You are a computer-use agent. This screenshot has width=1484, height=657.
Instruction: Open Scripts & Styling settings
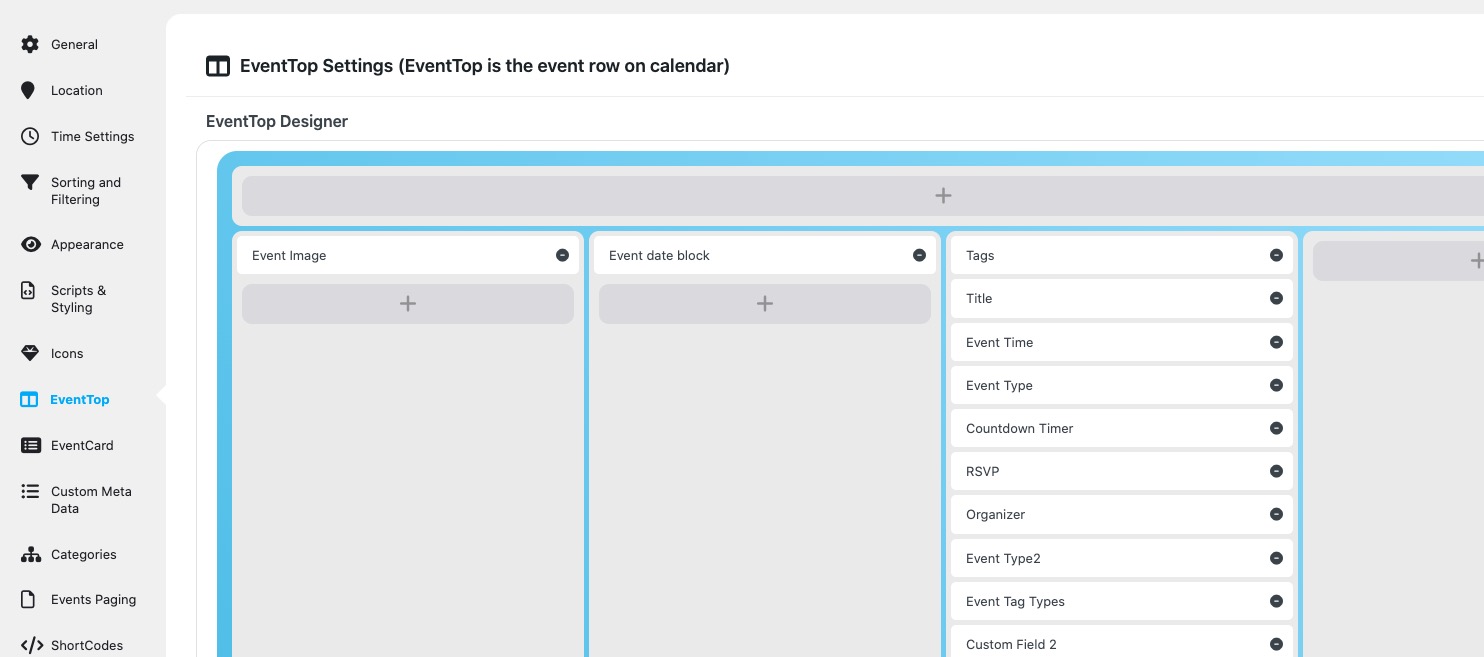(x=78, y=299)
